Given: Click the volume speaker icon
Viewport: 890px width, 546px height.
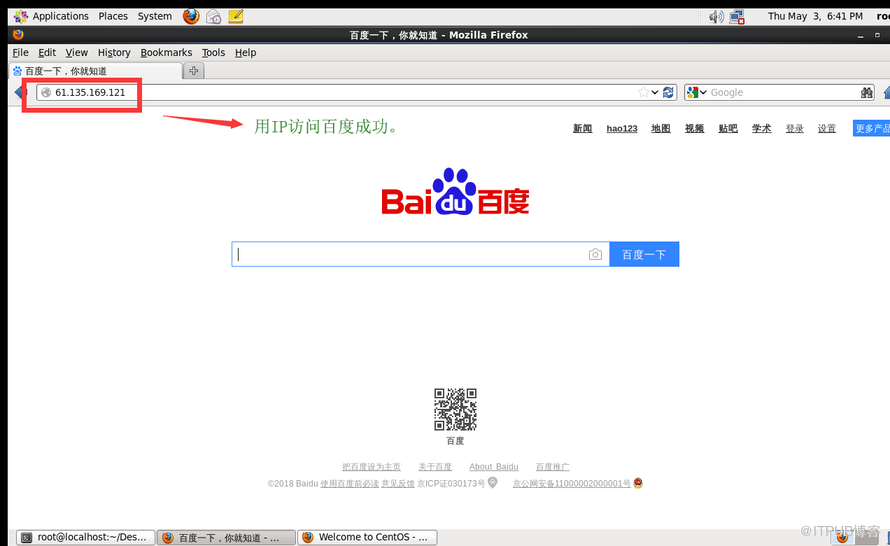Looking at the screenshot, I should 716,16.
